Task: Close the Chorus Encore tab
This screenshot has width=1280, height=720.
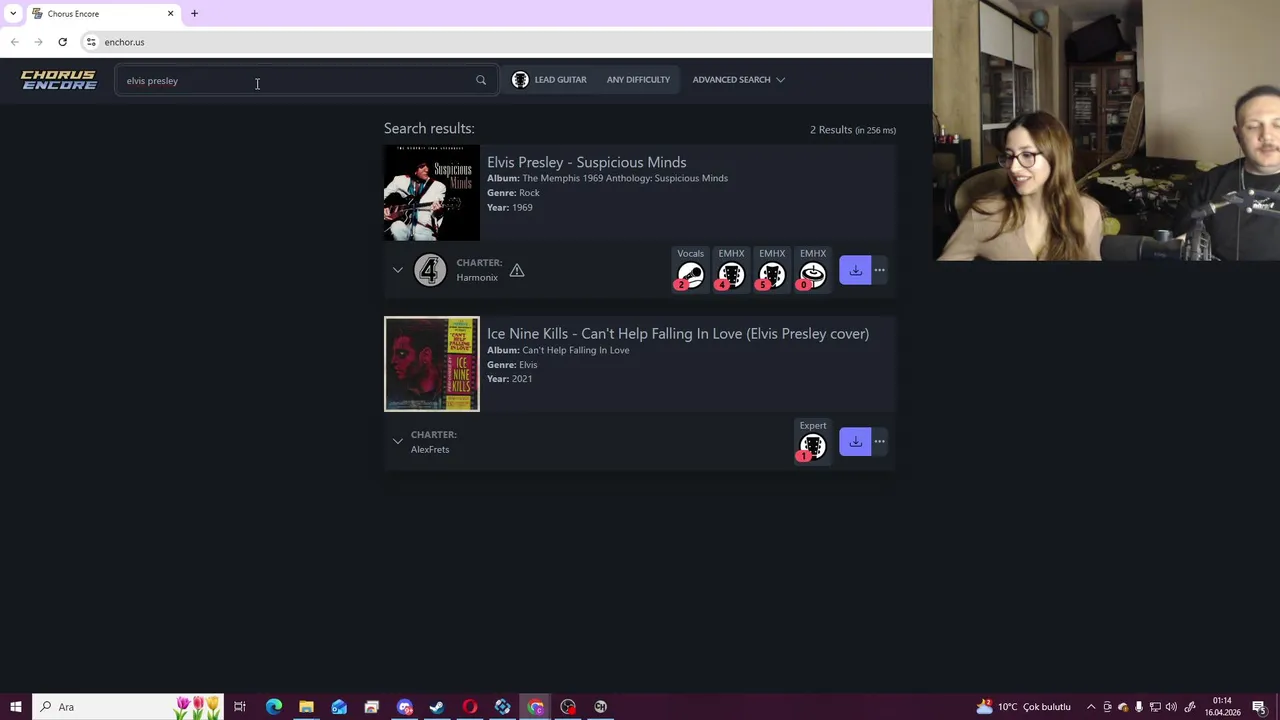Action: 170,13
